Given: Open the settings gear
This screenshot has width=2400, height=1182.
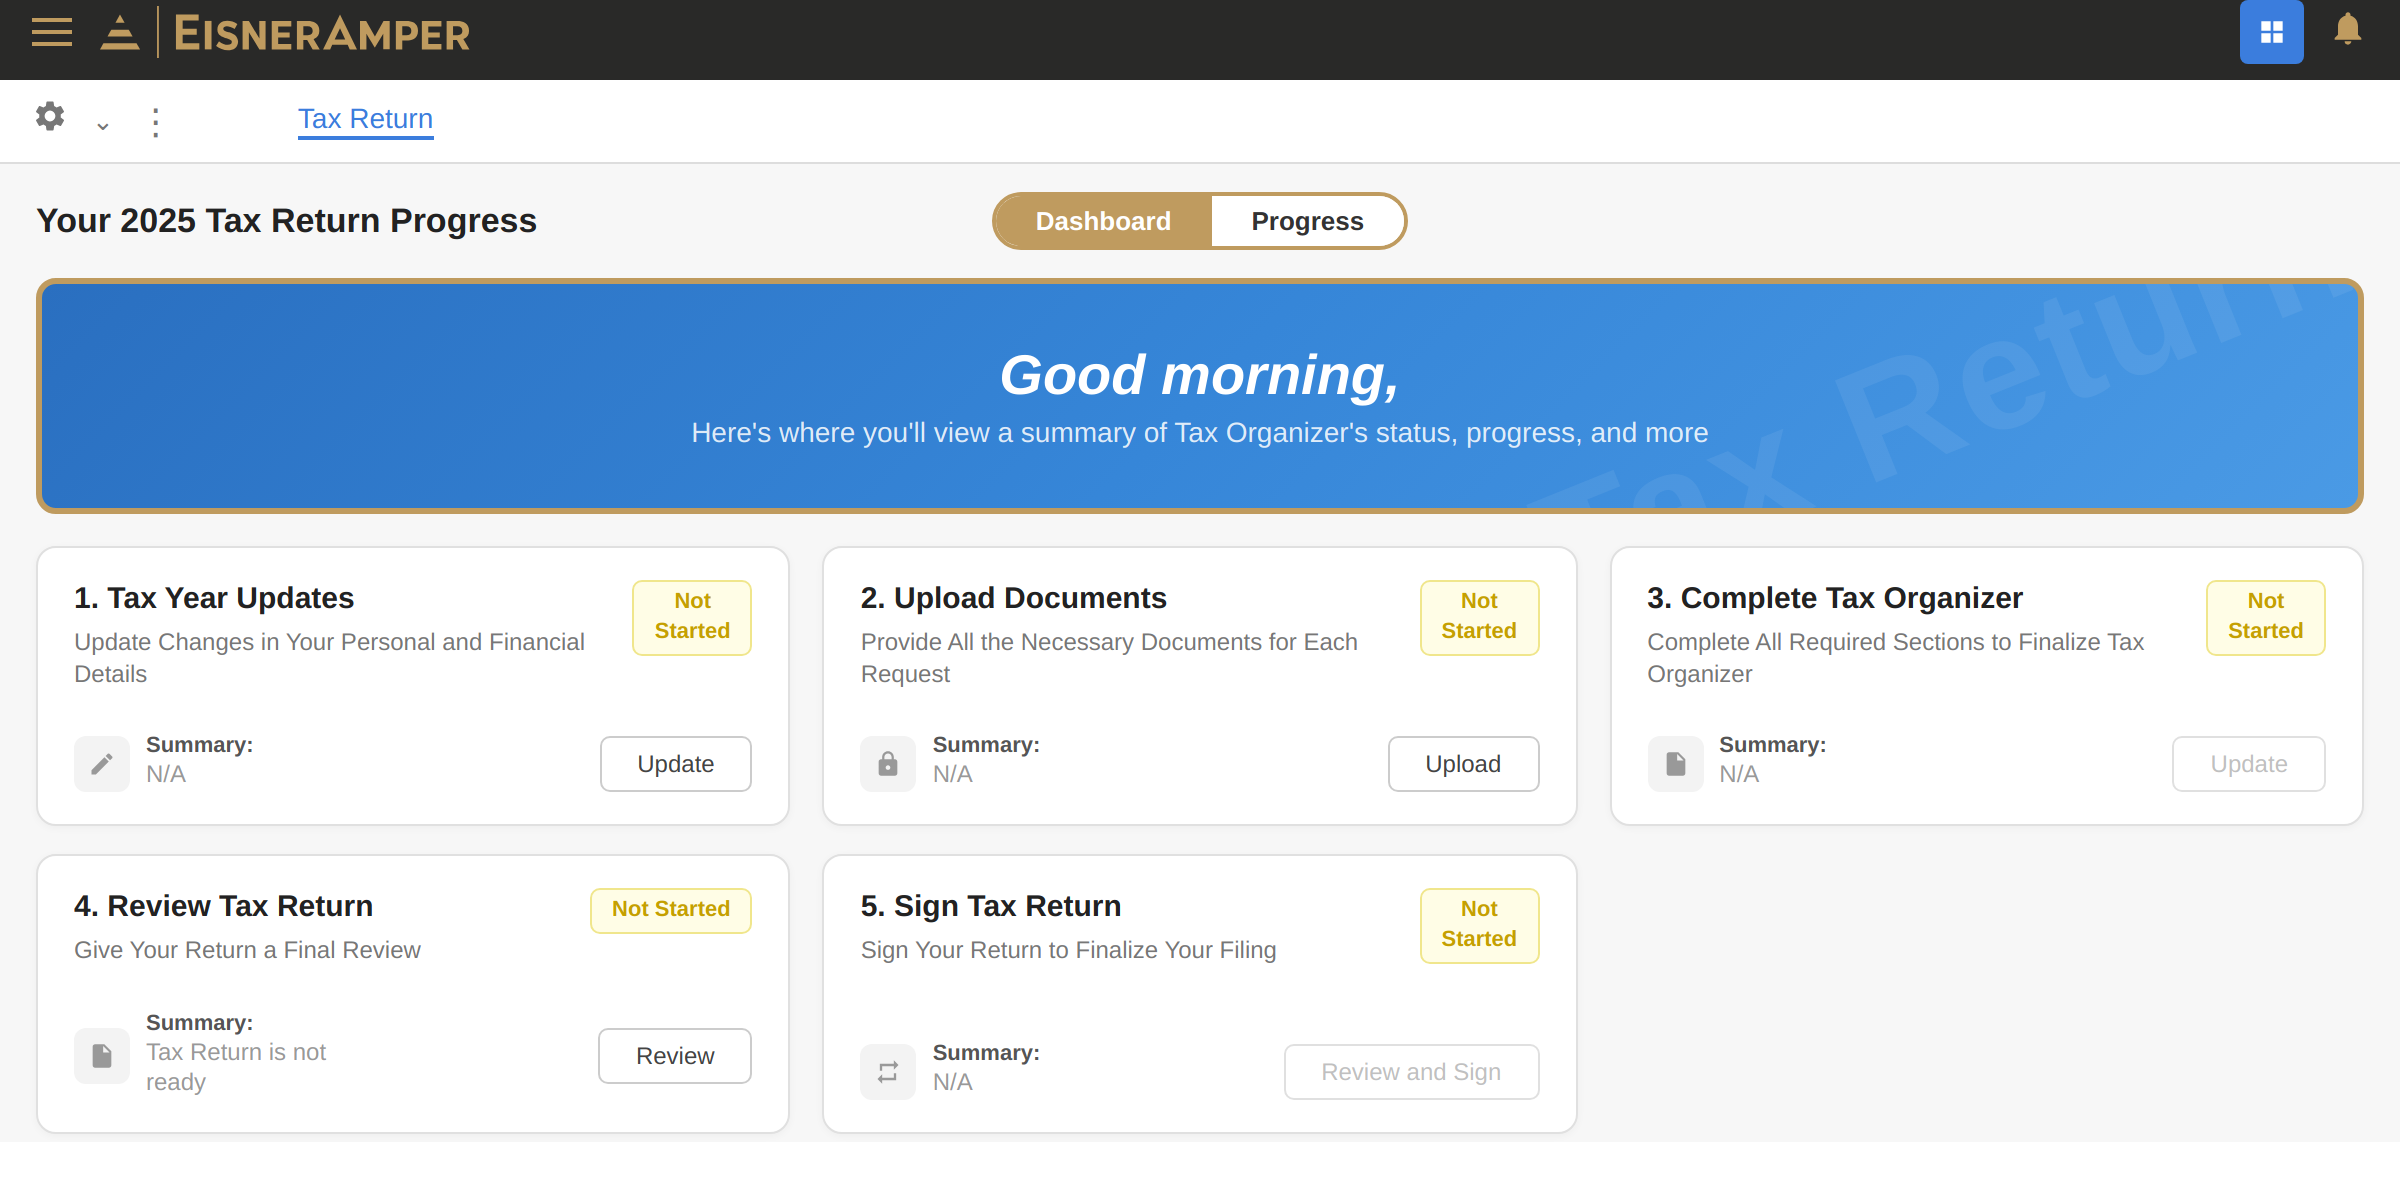Looking at the screenshot, I should pyautogui.click(x=50, y=118).
